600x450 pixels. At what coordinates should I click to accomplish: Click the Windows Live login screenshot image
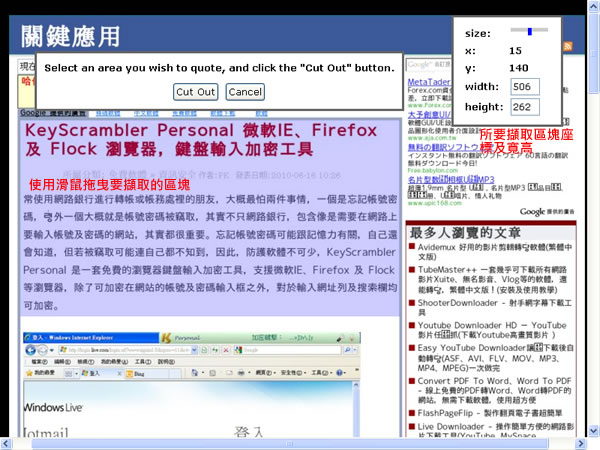point(191,385)
